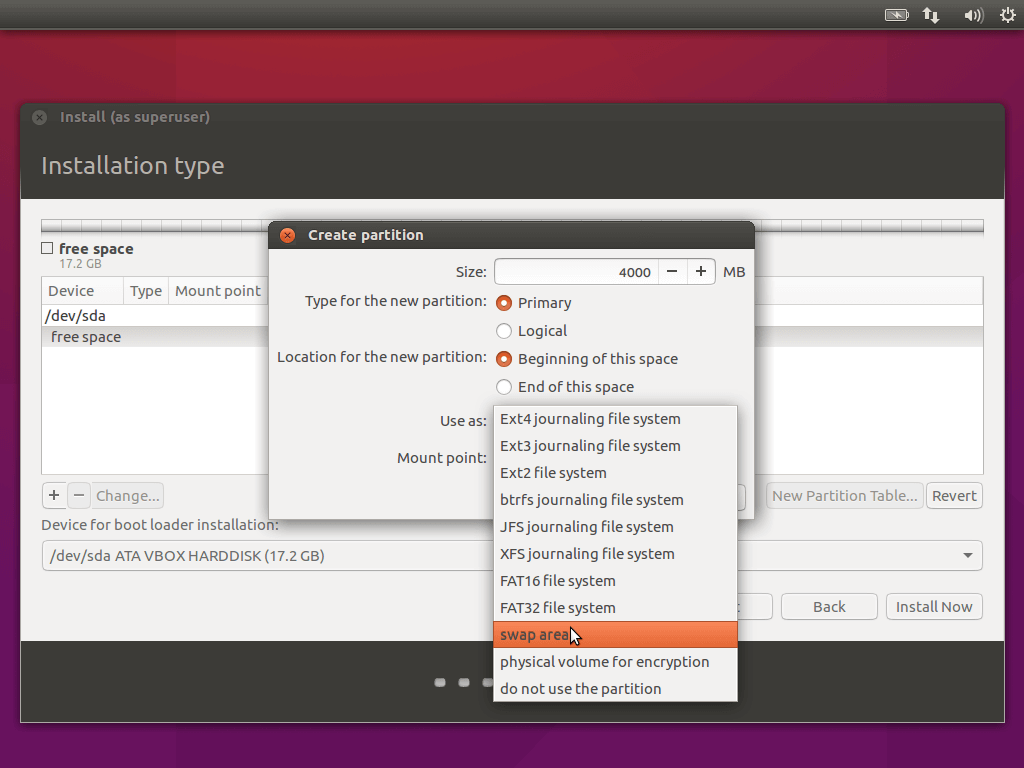Click the battery status indicator

896,15
